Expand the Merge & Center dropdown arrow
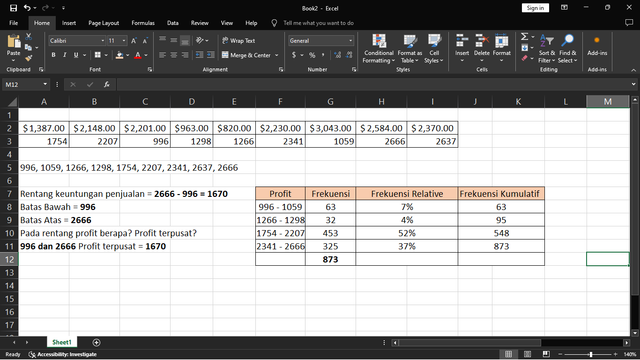 276,55
